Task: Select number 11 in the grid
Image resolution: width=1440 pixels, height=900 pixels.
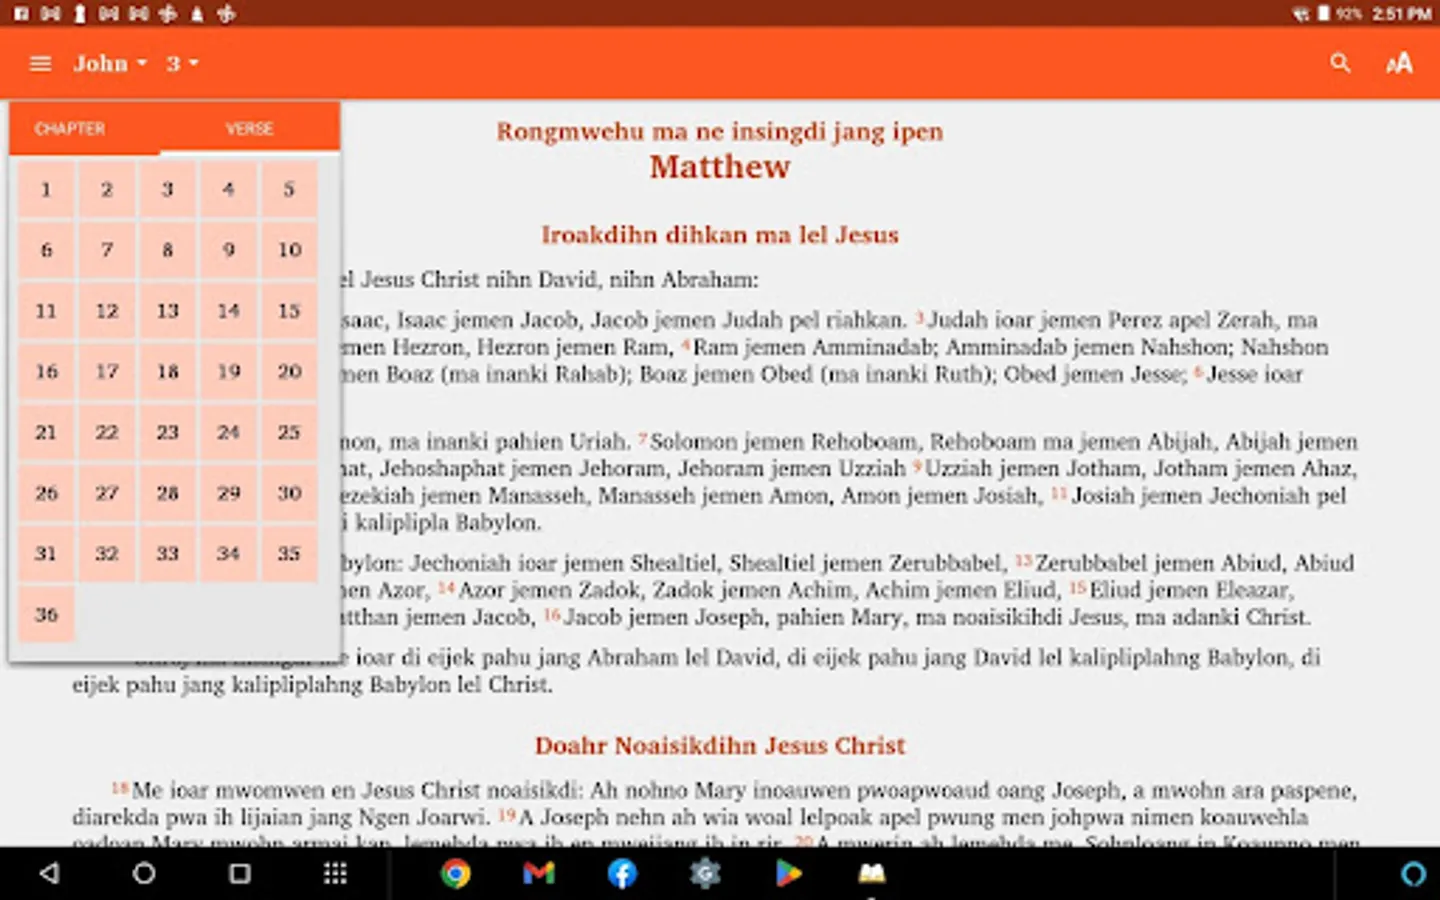Action: [46, 311]
